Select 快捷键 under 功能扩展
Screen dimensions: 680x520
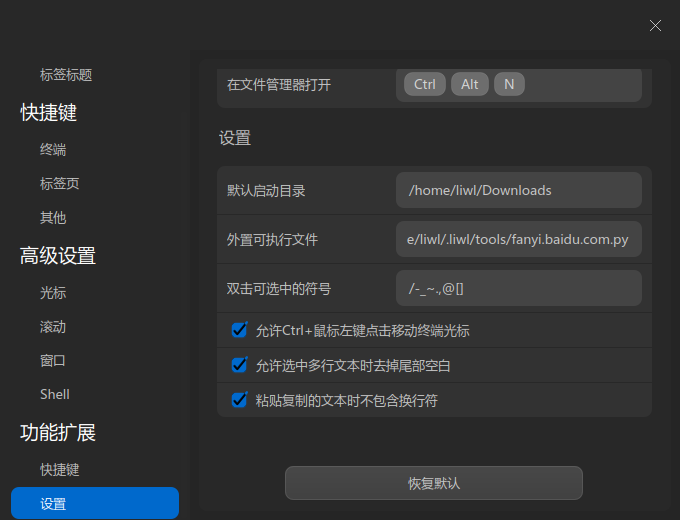point(59,470)
